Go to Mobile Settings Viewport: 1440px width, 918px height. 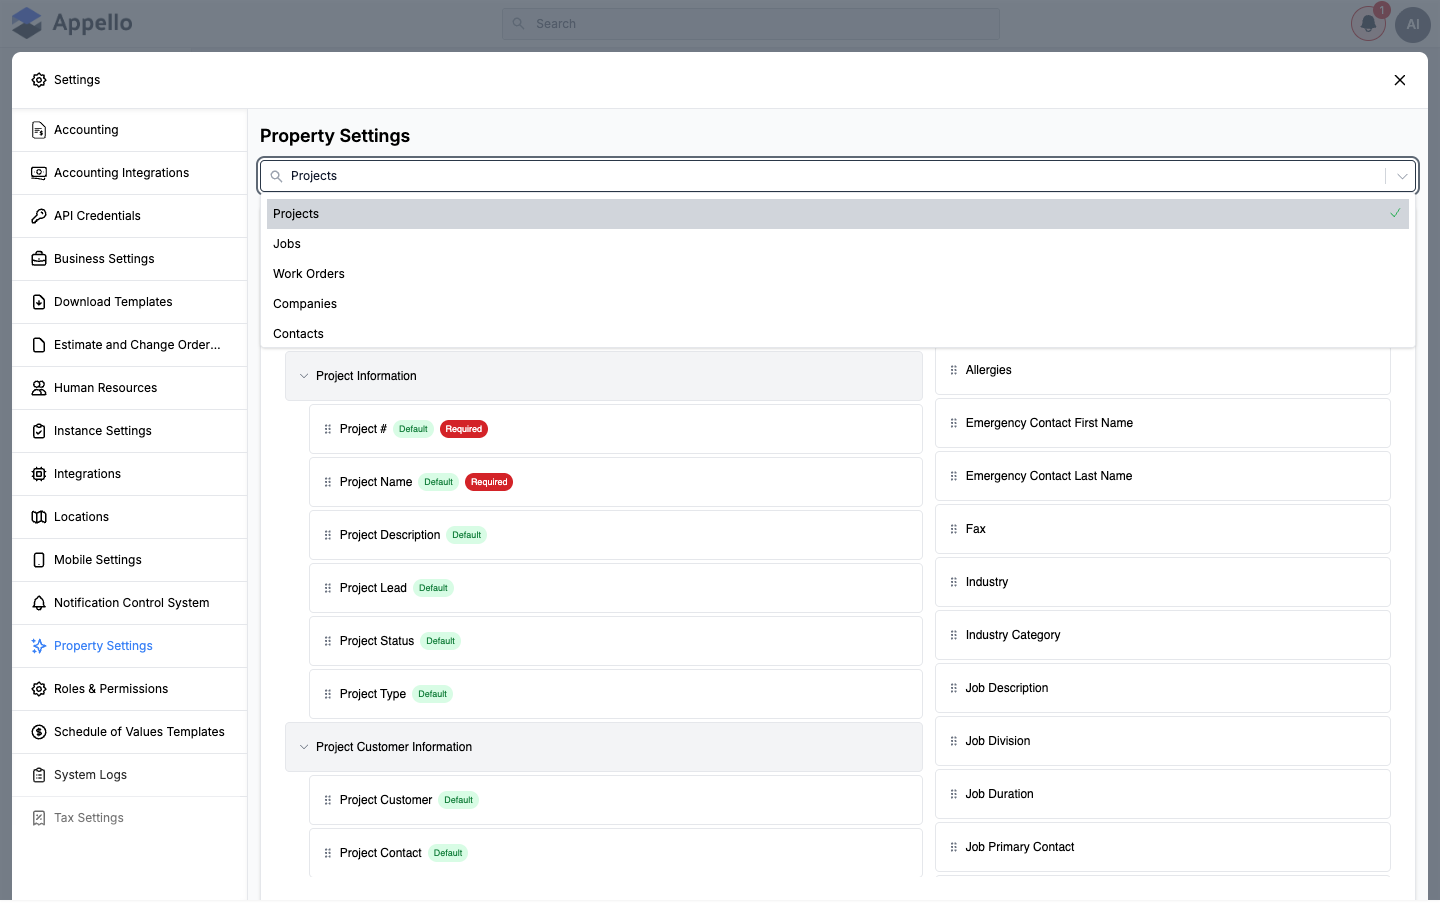(130, 560)
